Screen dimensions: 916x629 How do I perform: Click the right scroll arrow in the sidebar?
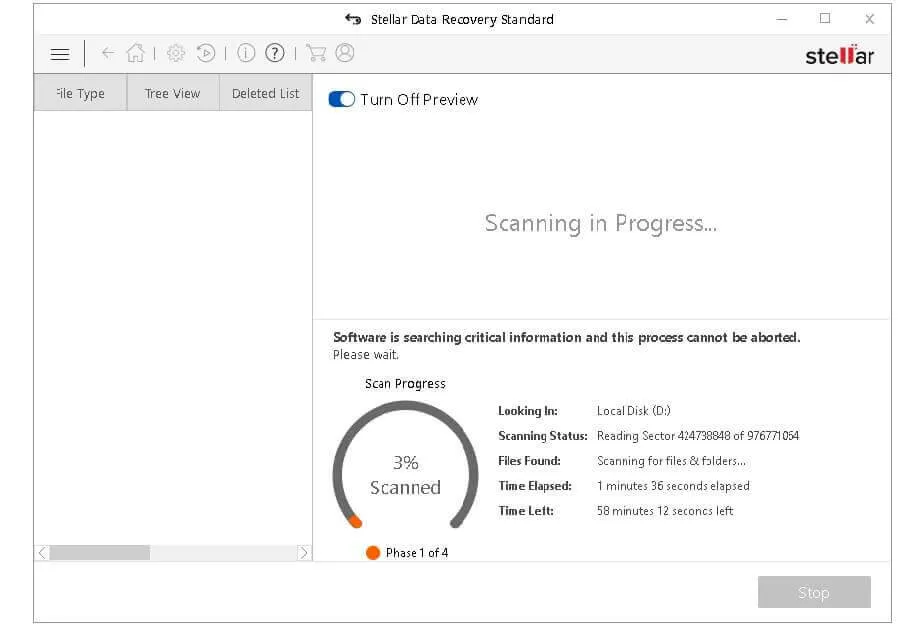point(304,553)
